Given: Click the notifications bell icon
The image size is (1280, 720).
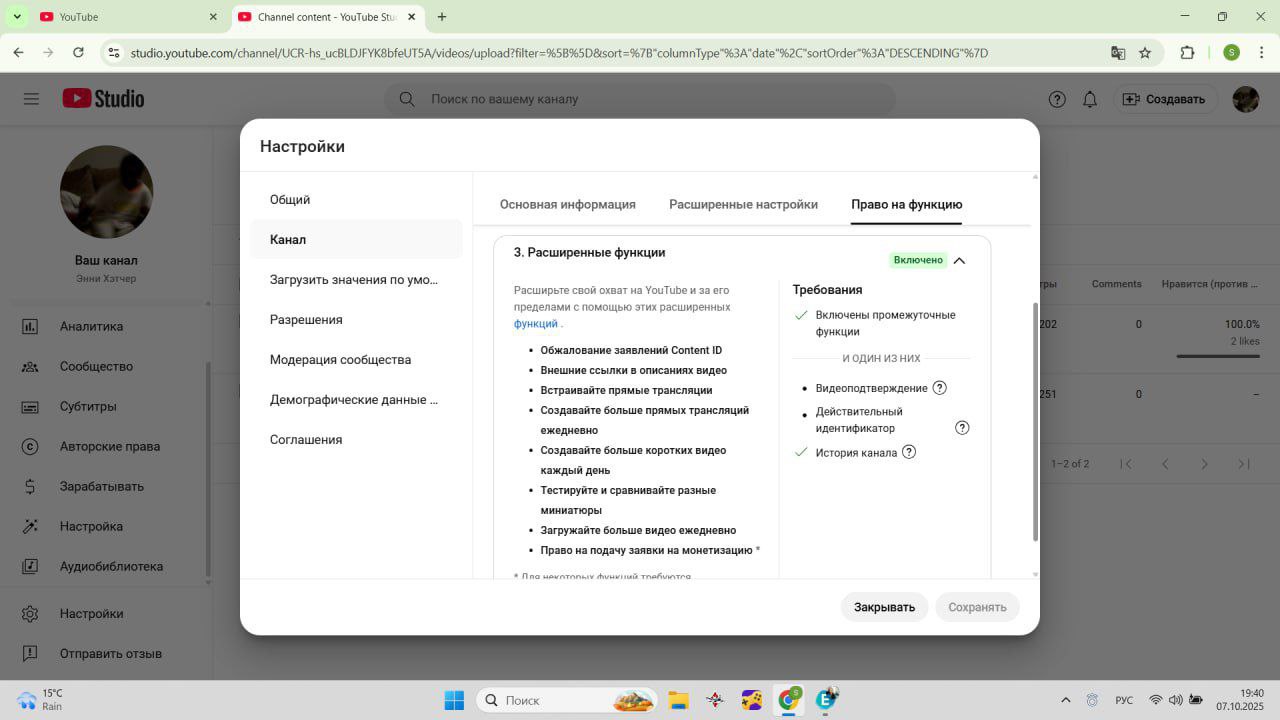Looking at the screenshot, I should point(1090,99).
